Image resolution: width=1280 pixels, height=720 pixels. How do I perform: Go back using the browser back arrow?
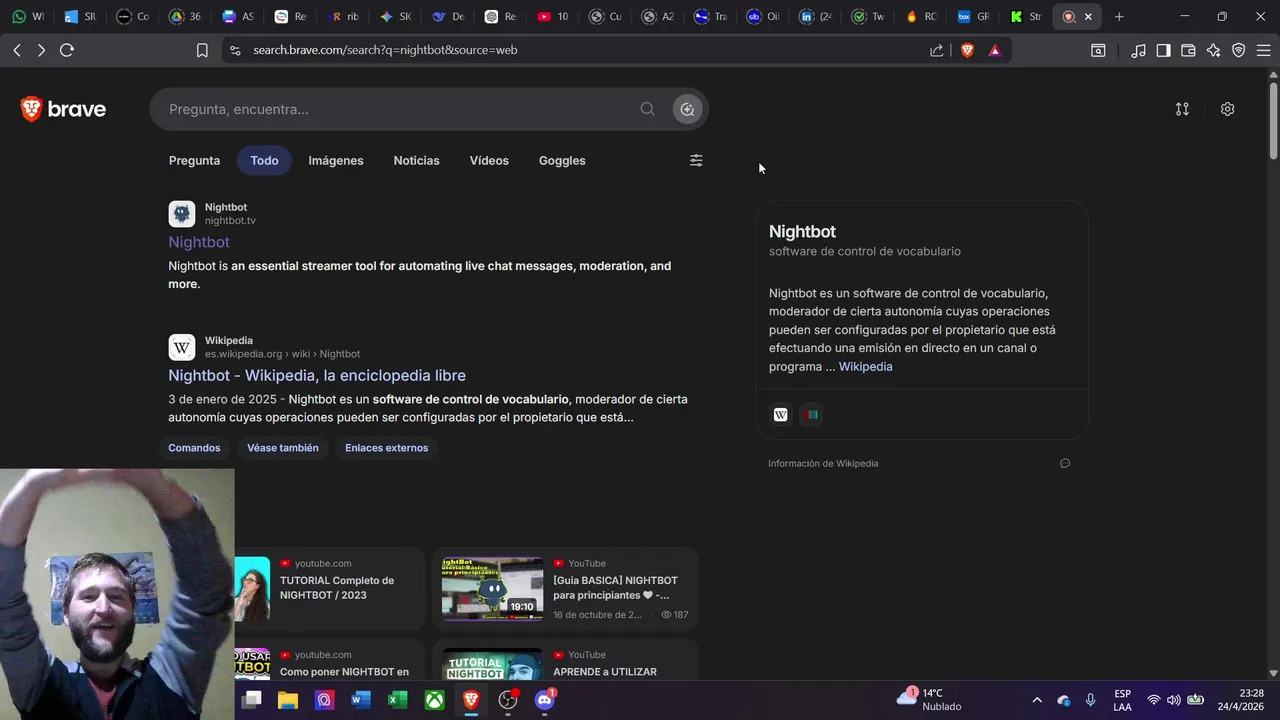[x=17, y=50]
